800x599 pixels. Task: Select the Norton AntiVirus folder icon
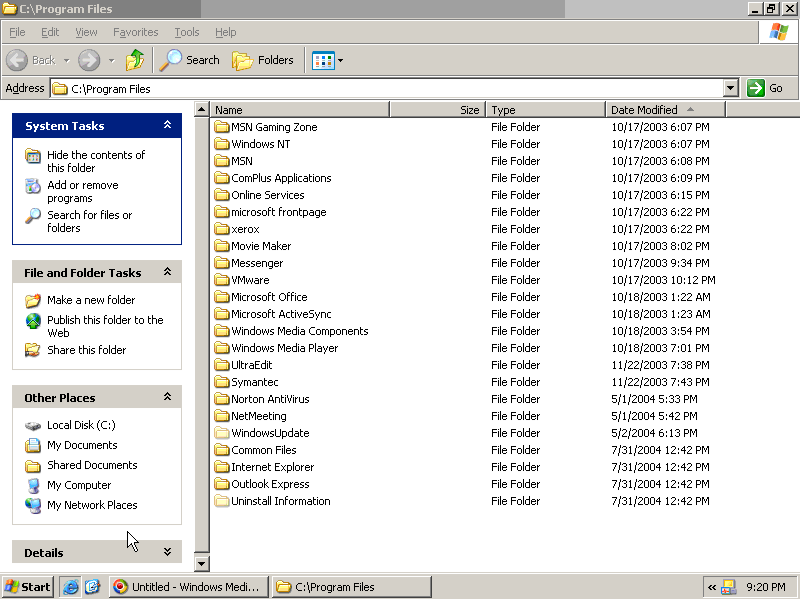coord(221,398)
